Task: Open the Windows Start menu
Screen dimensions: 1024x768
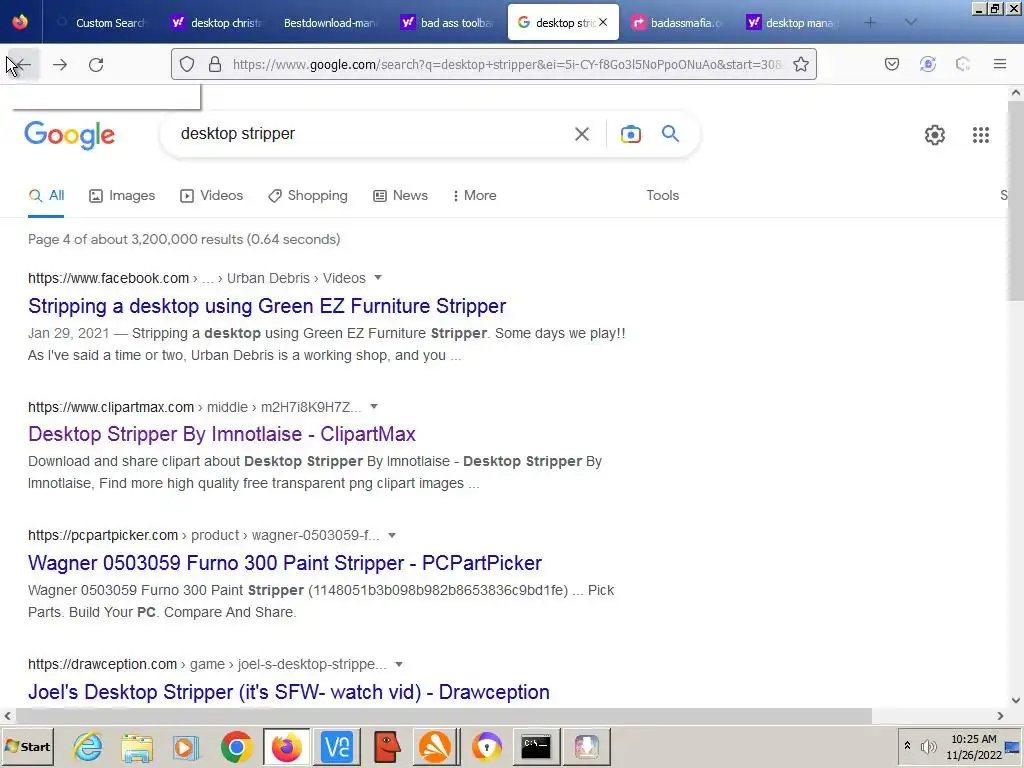Action: 27,746
